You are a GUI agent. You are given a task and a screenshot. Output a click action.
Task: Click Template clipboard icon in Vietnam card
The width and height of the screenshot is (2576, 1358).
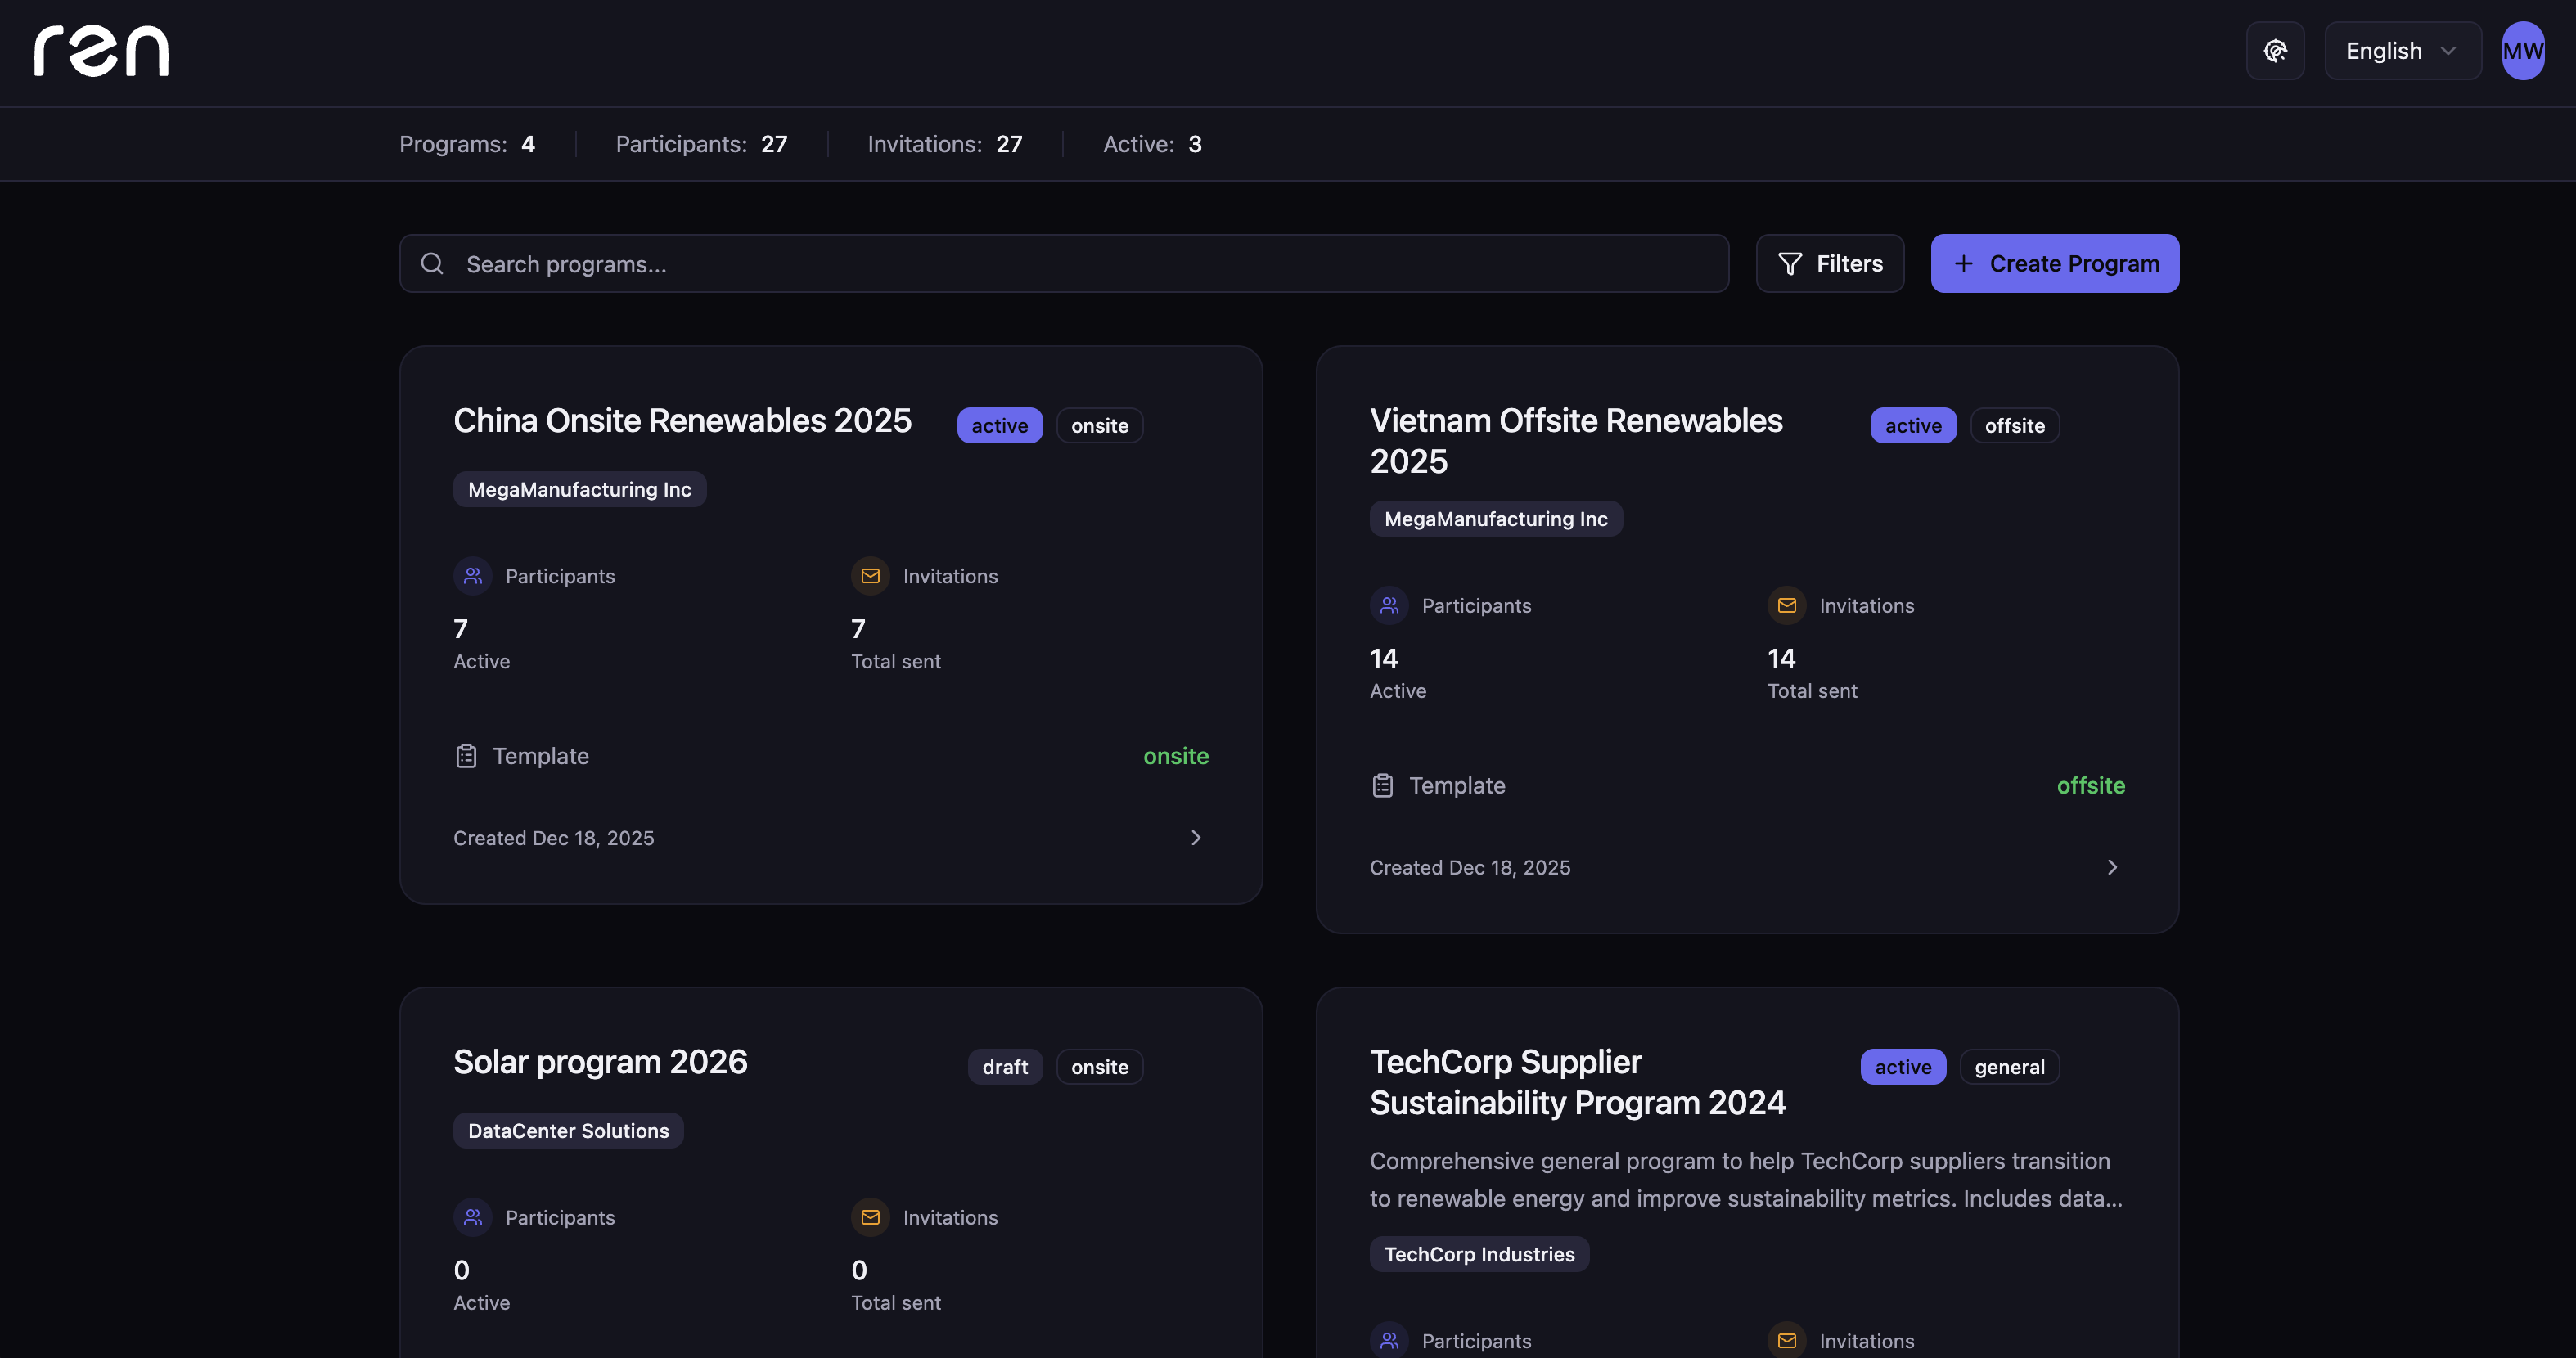tap(1382, 786)
